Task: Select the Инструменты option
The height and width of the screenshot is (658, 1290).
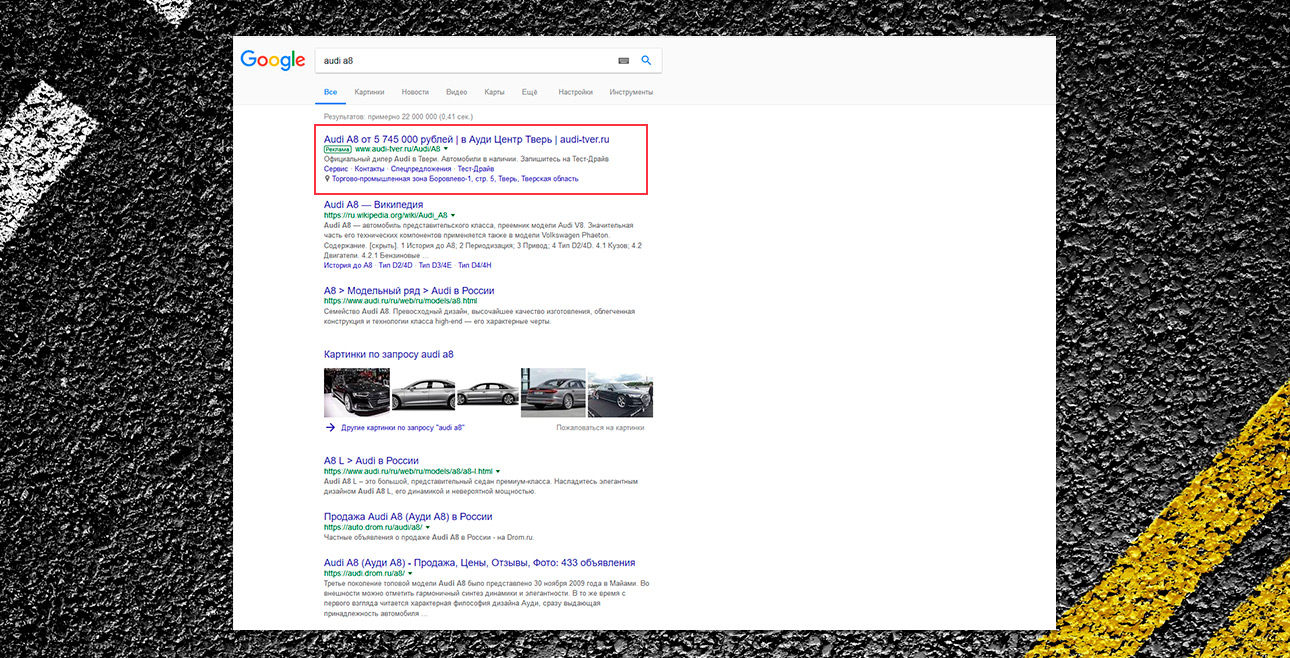Action: click(631, 91)
